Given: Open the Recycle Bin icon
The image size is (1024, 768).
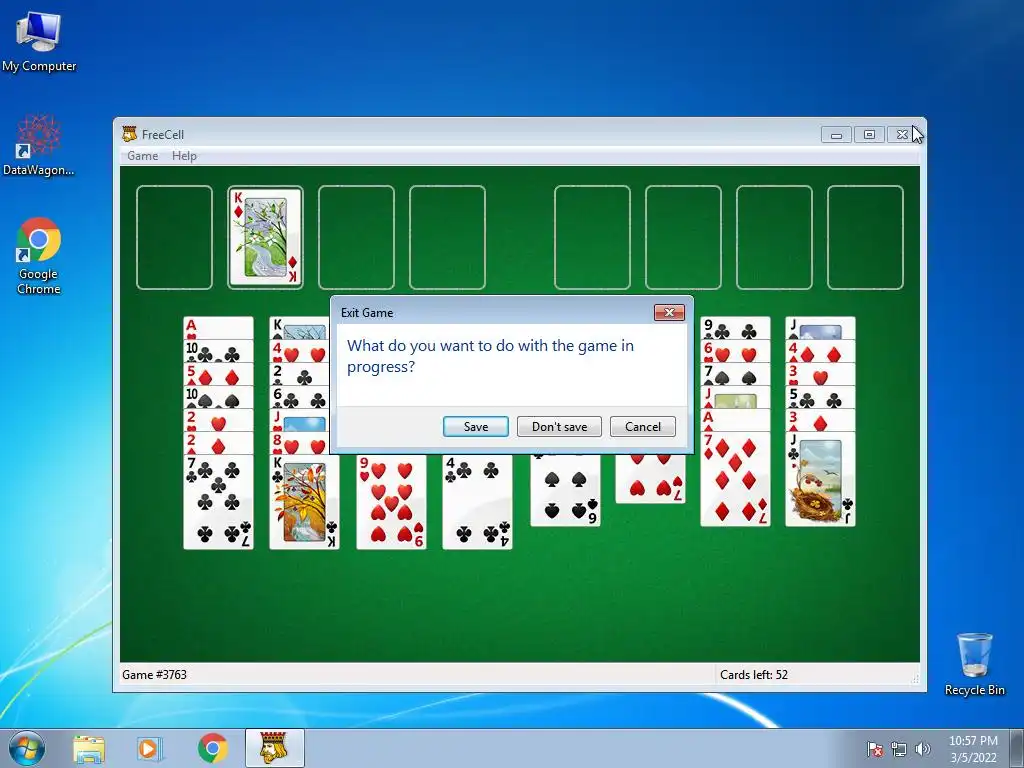Looking at the screenshot, I should [x=974, y=664].
